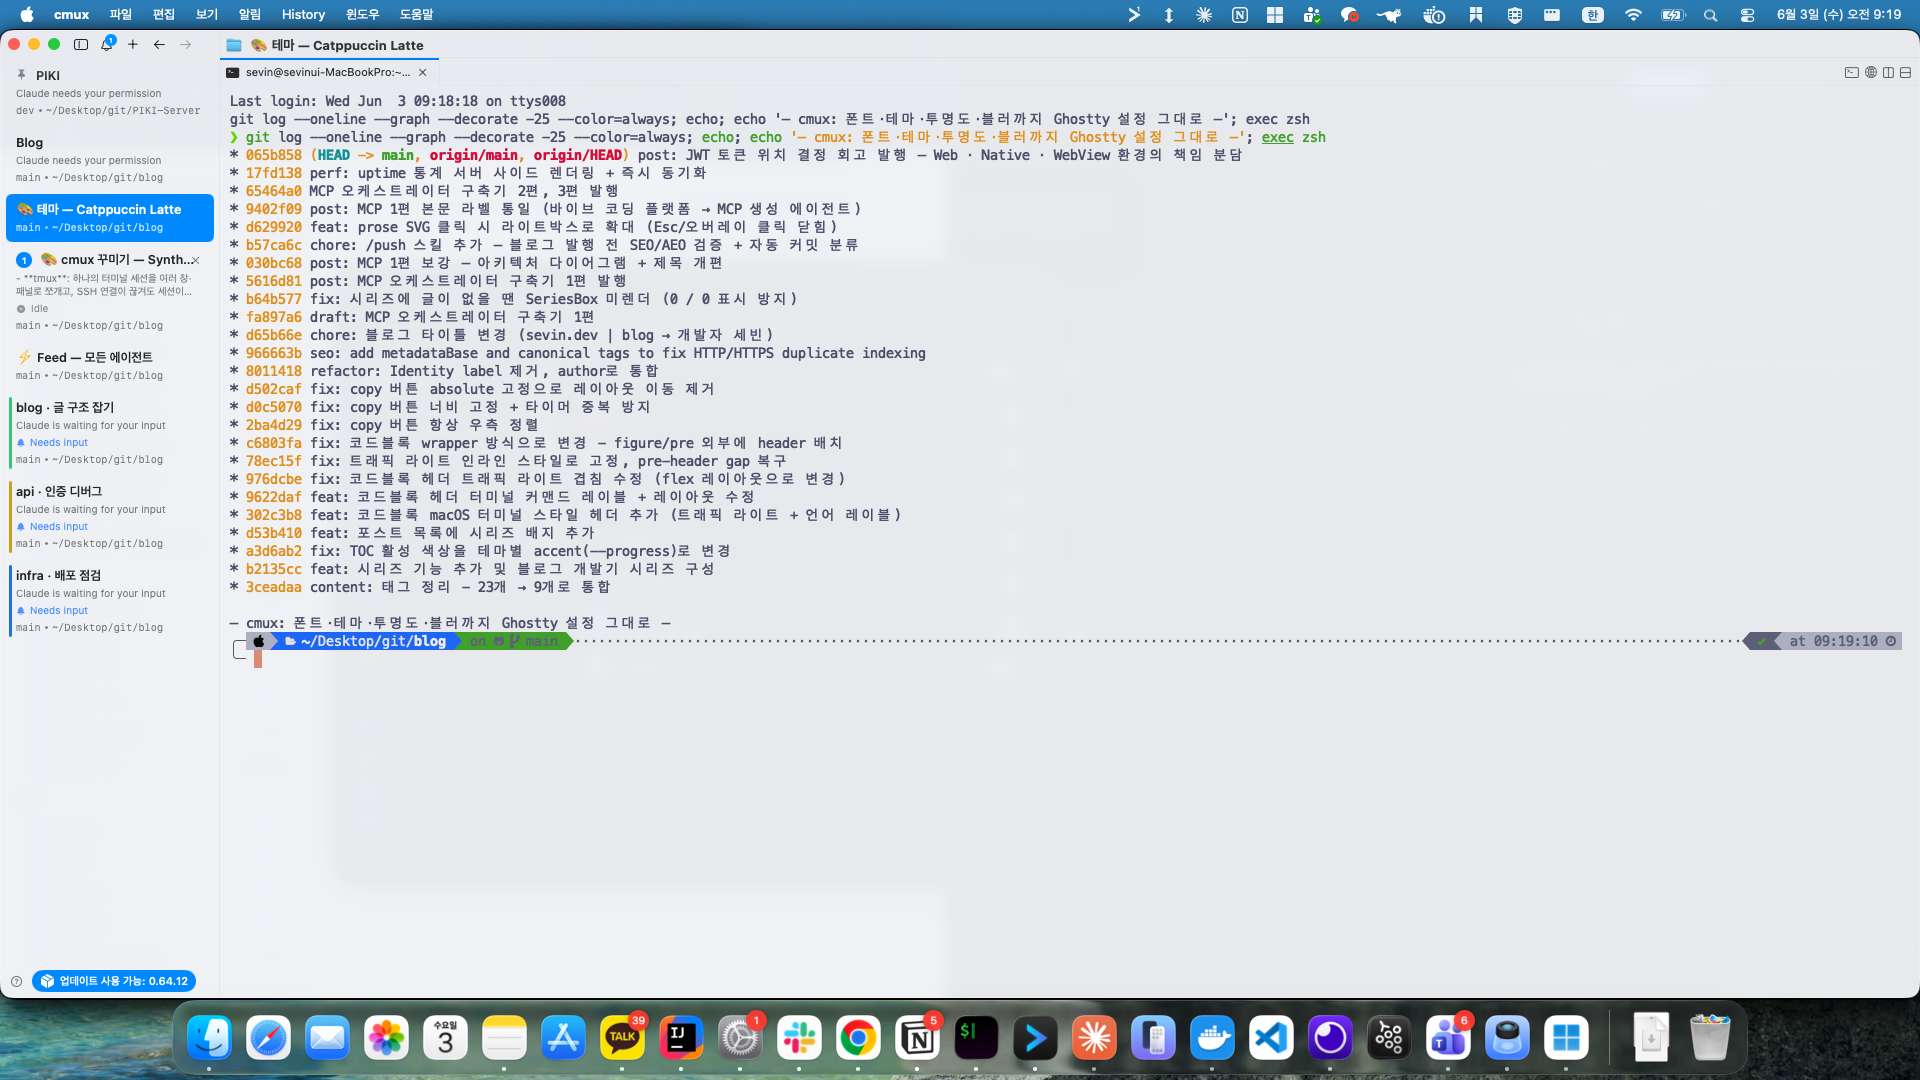Screen dimensions: 1920x1080
Task: Select the cmux 꾸미기 — Synth workspace
Action: pos(110,291)
